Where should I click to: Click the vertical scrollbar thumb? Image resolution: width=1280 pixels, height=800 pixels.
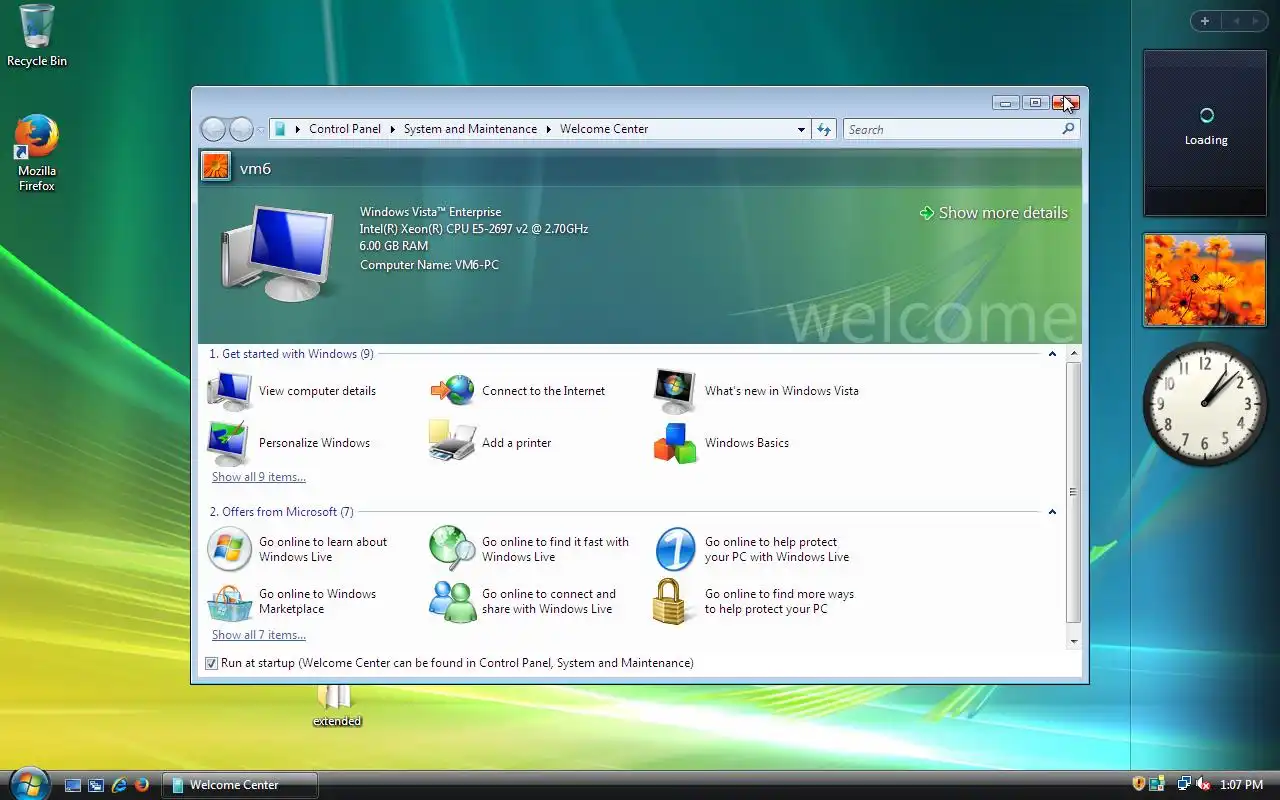[1074, 492]
